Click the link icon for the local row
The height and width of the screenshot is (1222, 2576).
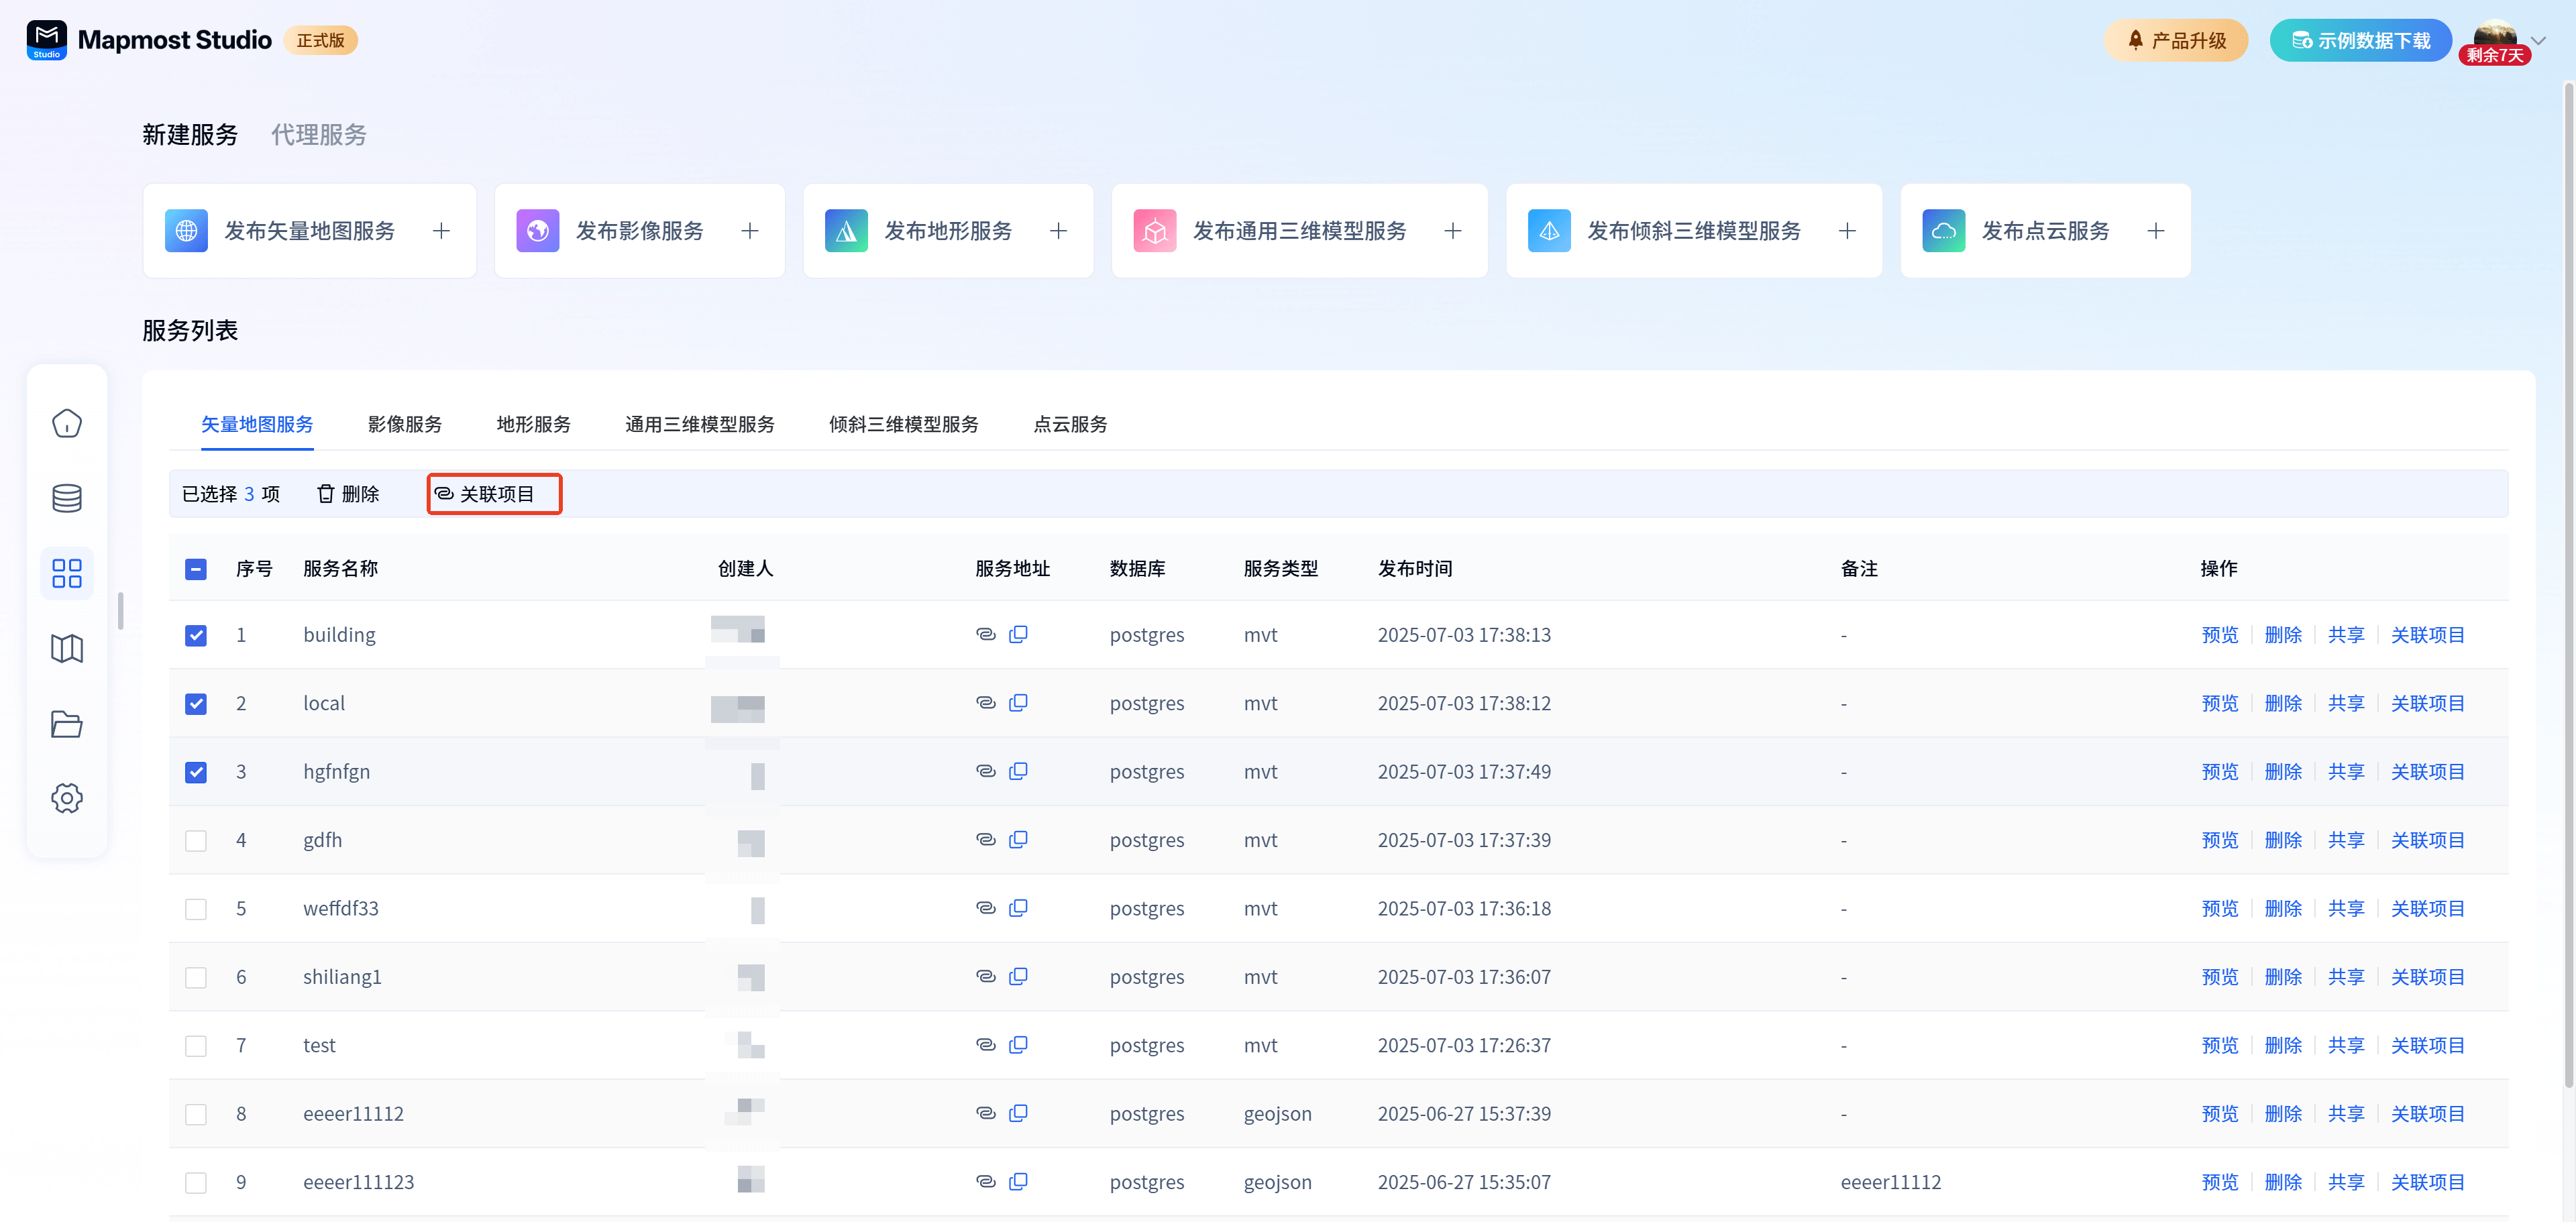point(985,703)
